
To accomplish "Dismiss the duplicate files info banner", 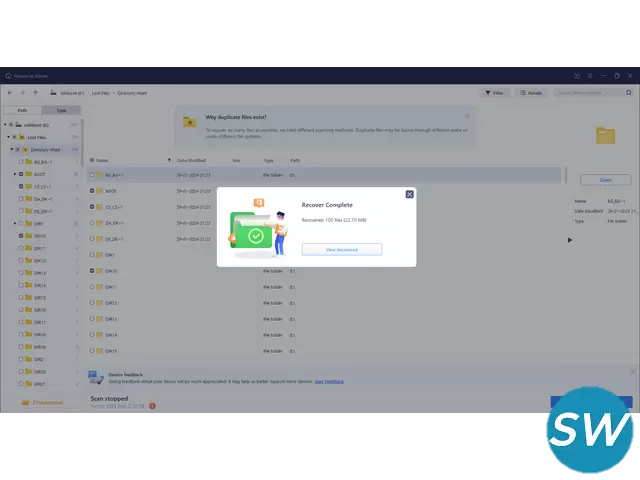I will pyautogui.click(x=467, y=116).
